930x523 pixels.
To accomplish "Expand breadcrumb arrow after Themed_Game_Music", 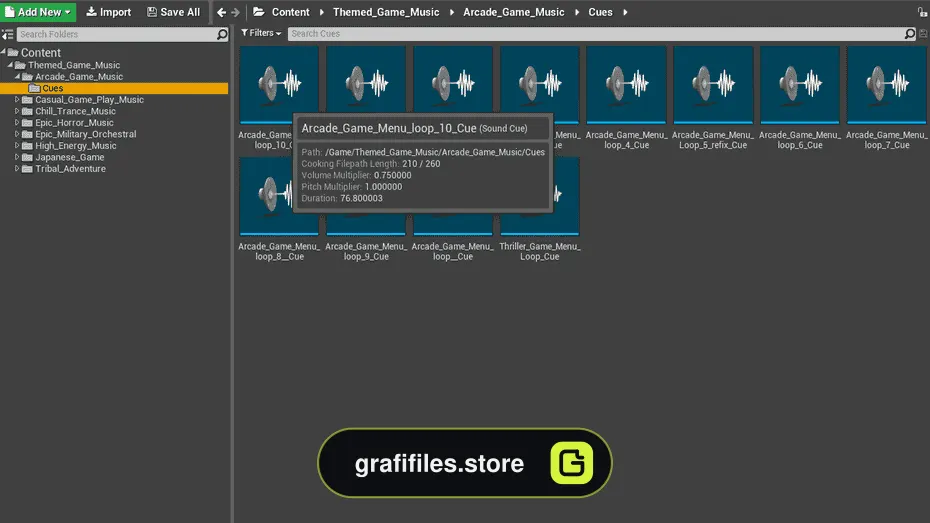I will tap(452, 12).
